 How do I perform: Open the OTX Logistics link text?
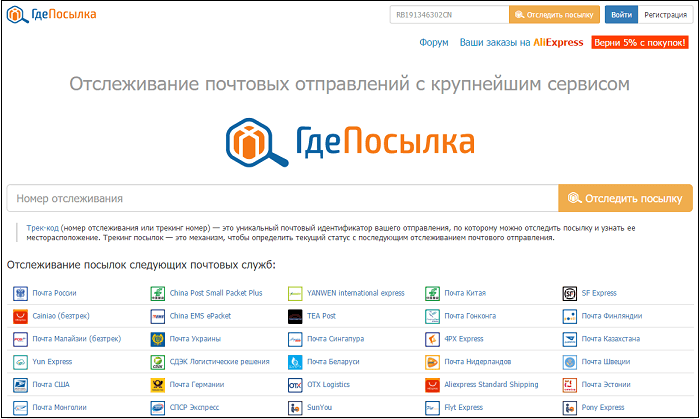point(329,385)
